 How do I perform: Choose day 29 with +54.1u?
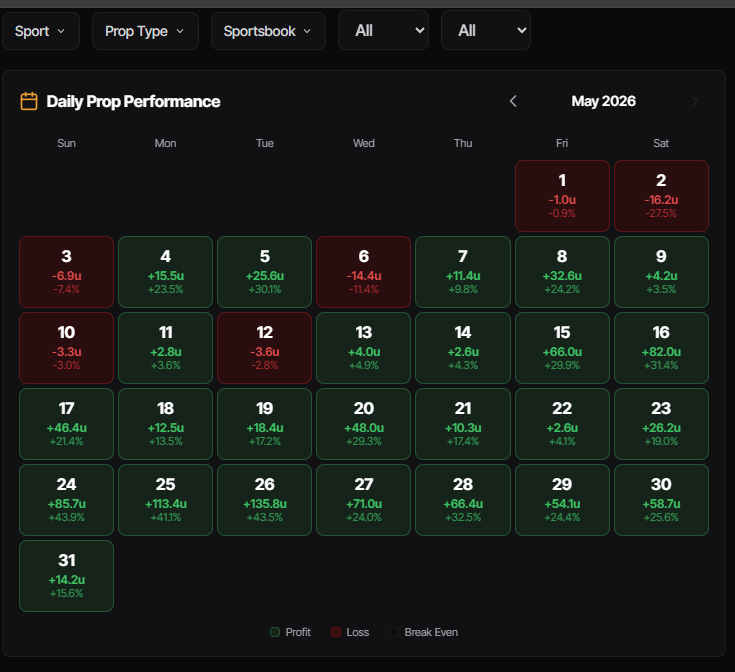[x=562, y=500]
